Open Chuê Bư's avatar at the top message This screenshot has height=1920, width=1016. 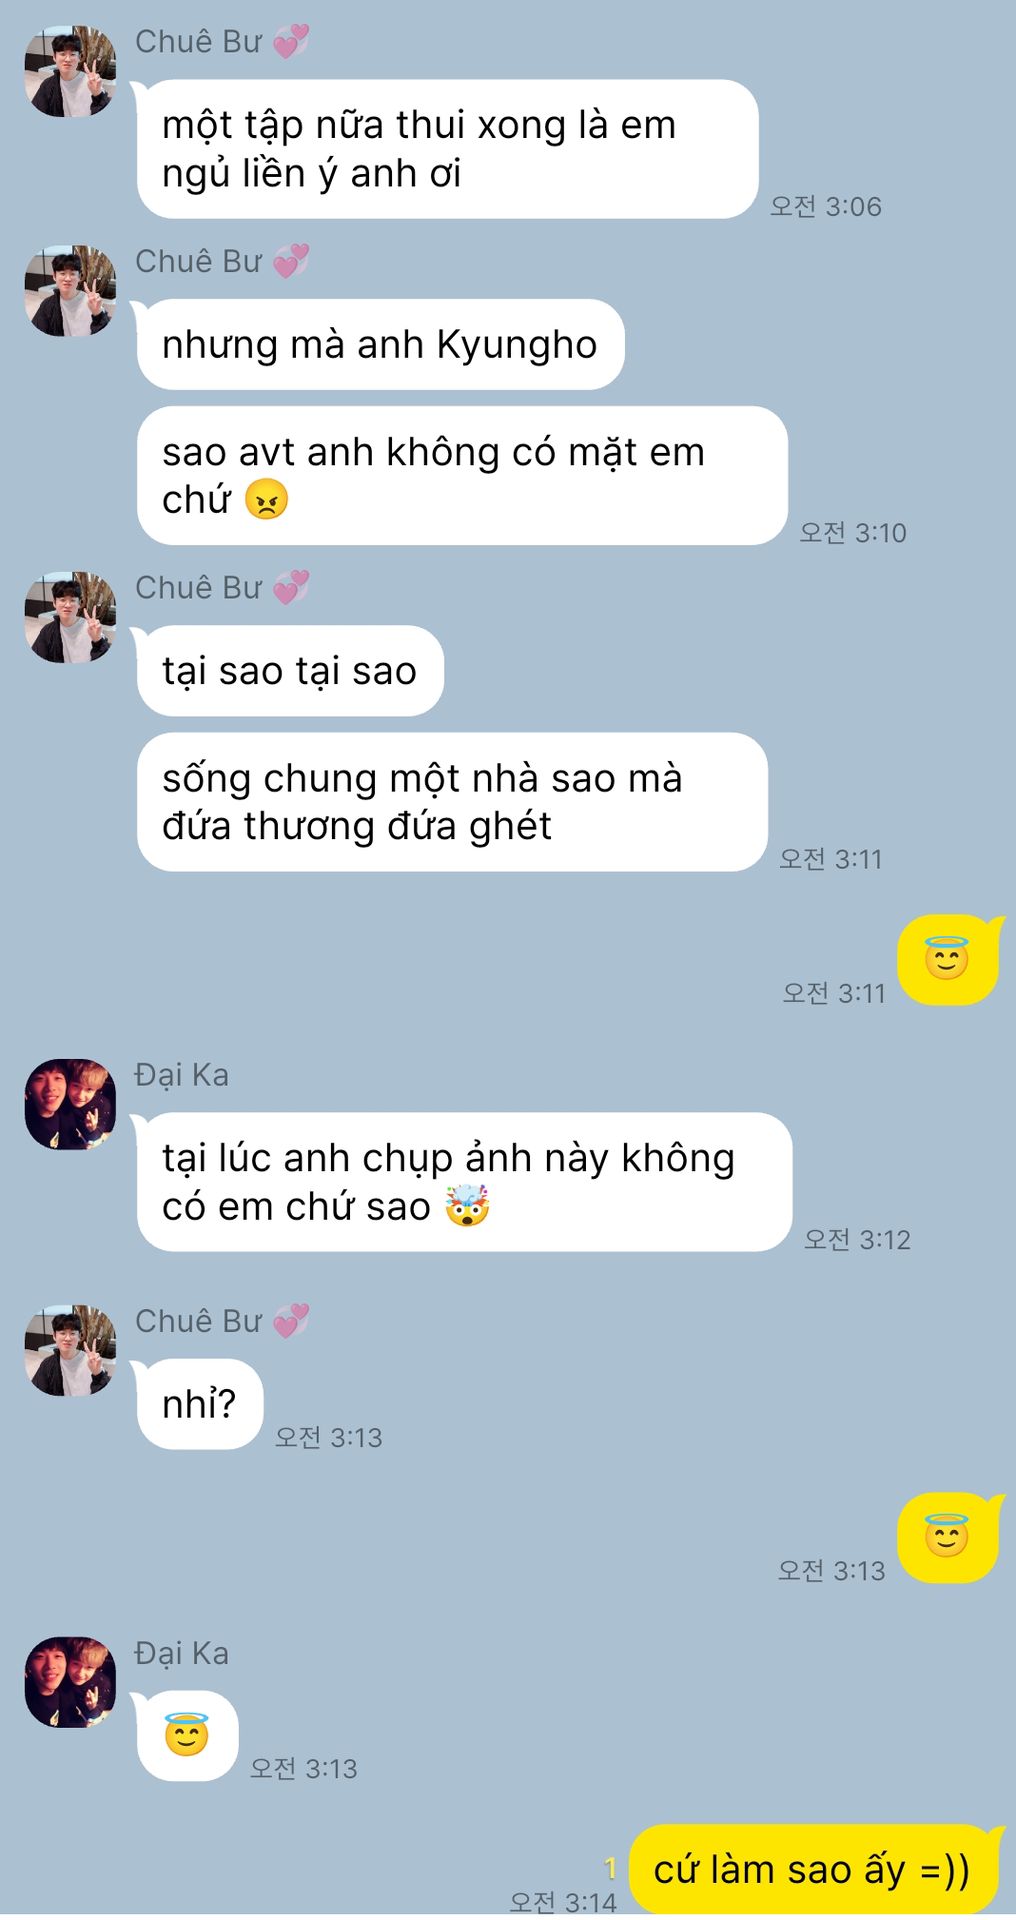point(70,71)
